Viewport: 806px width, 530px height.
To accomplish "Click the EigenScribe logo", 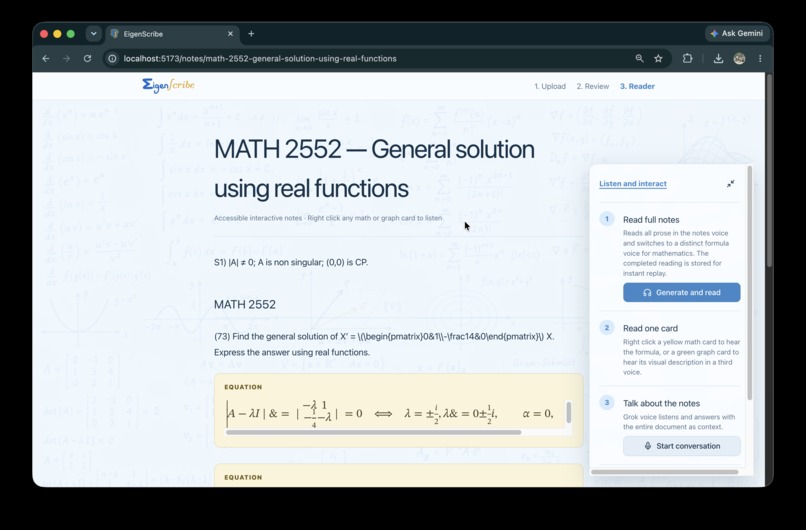I will (168, 85).
